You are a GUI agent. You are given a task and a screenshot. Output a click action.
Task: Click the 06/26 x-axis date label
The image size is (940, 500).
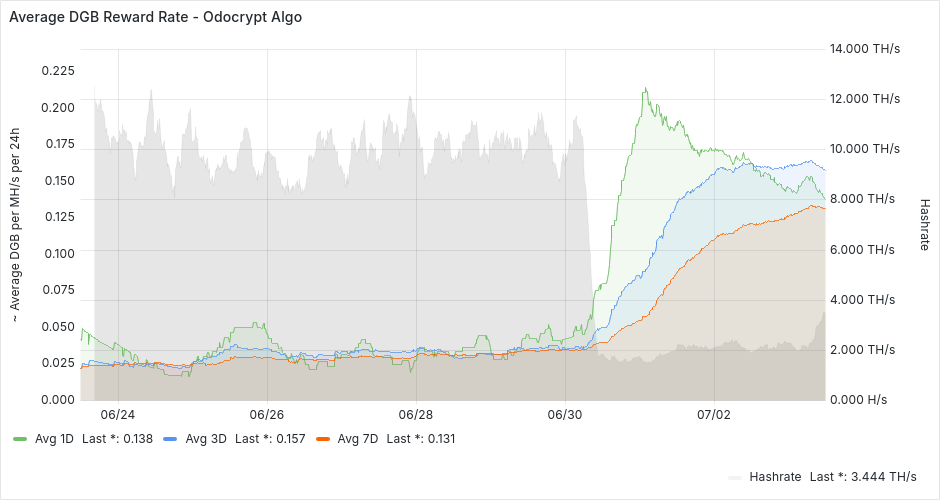[x=267, y=415]
